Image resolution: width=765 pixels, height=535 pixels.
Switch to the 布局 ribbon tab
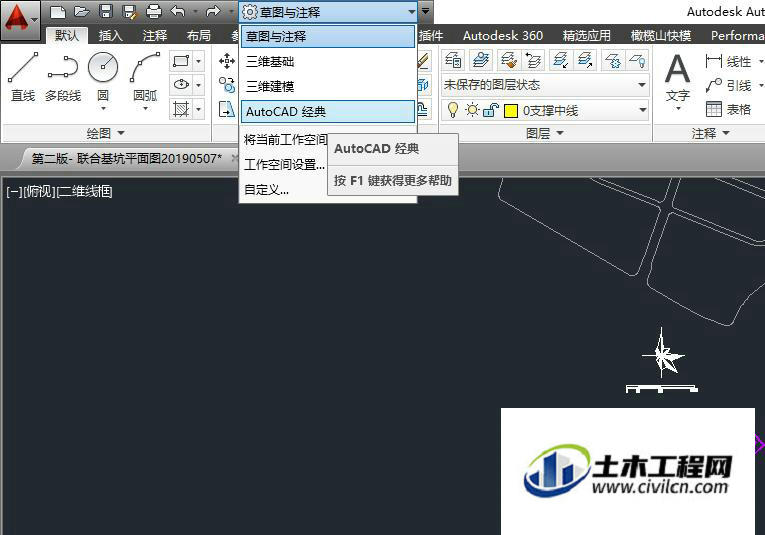pyautogui.click(x=199, y=36)
